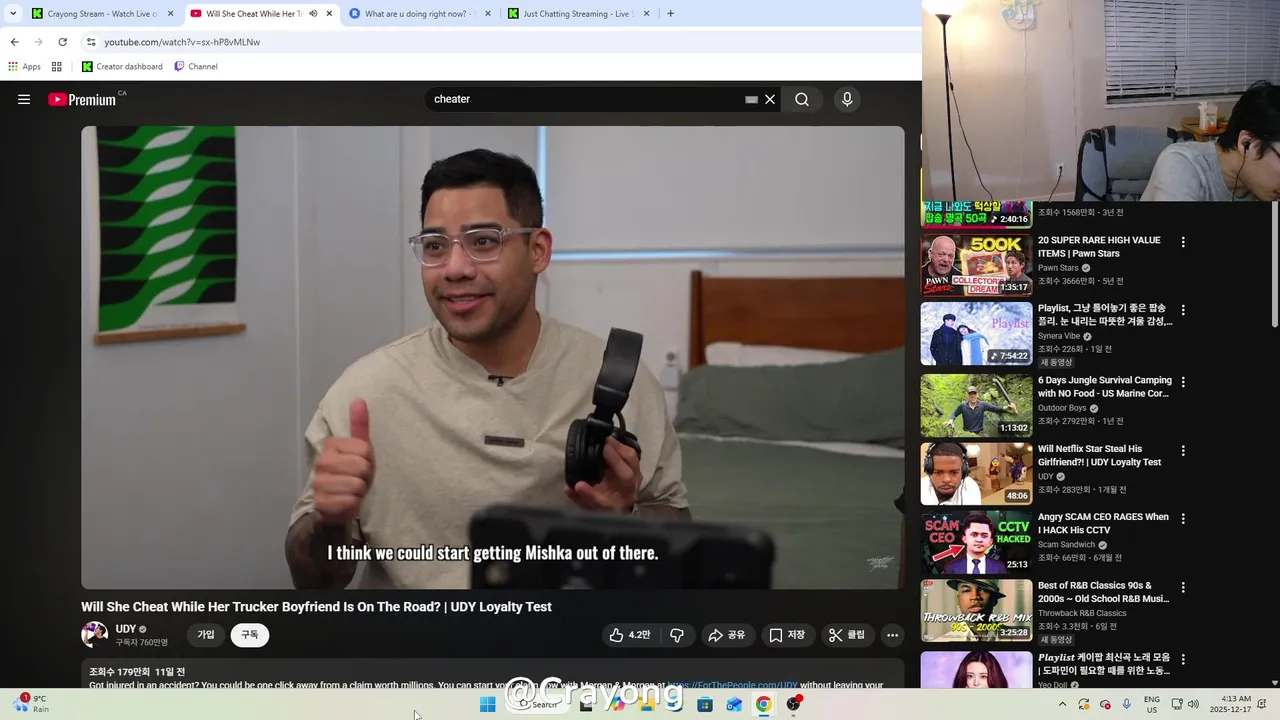Reload the current YouTube page
The width and height of the screenshot is (1280, 720).
point(62,42)
